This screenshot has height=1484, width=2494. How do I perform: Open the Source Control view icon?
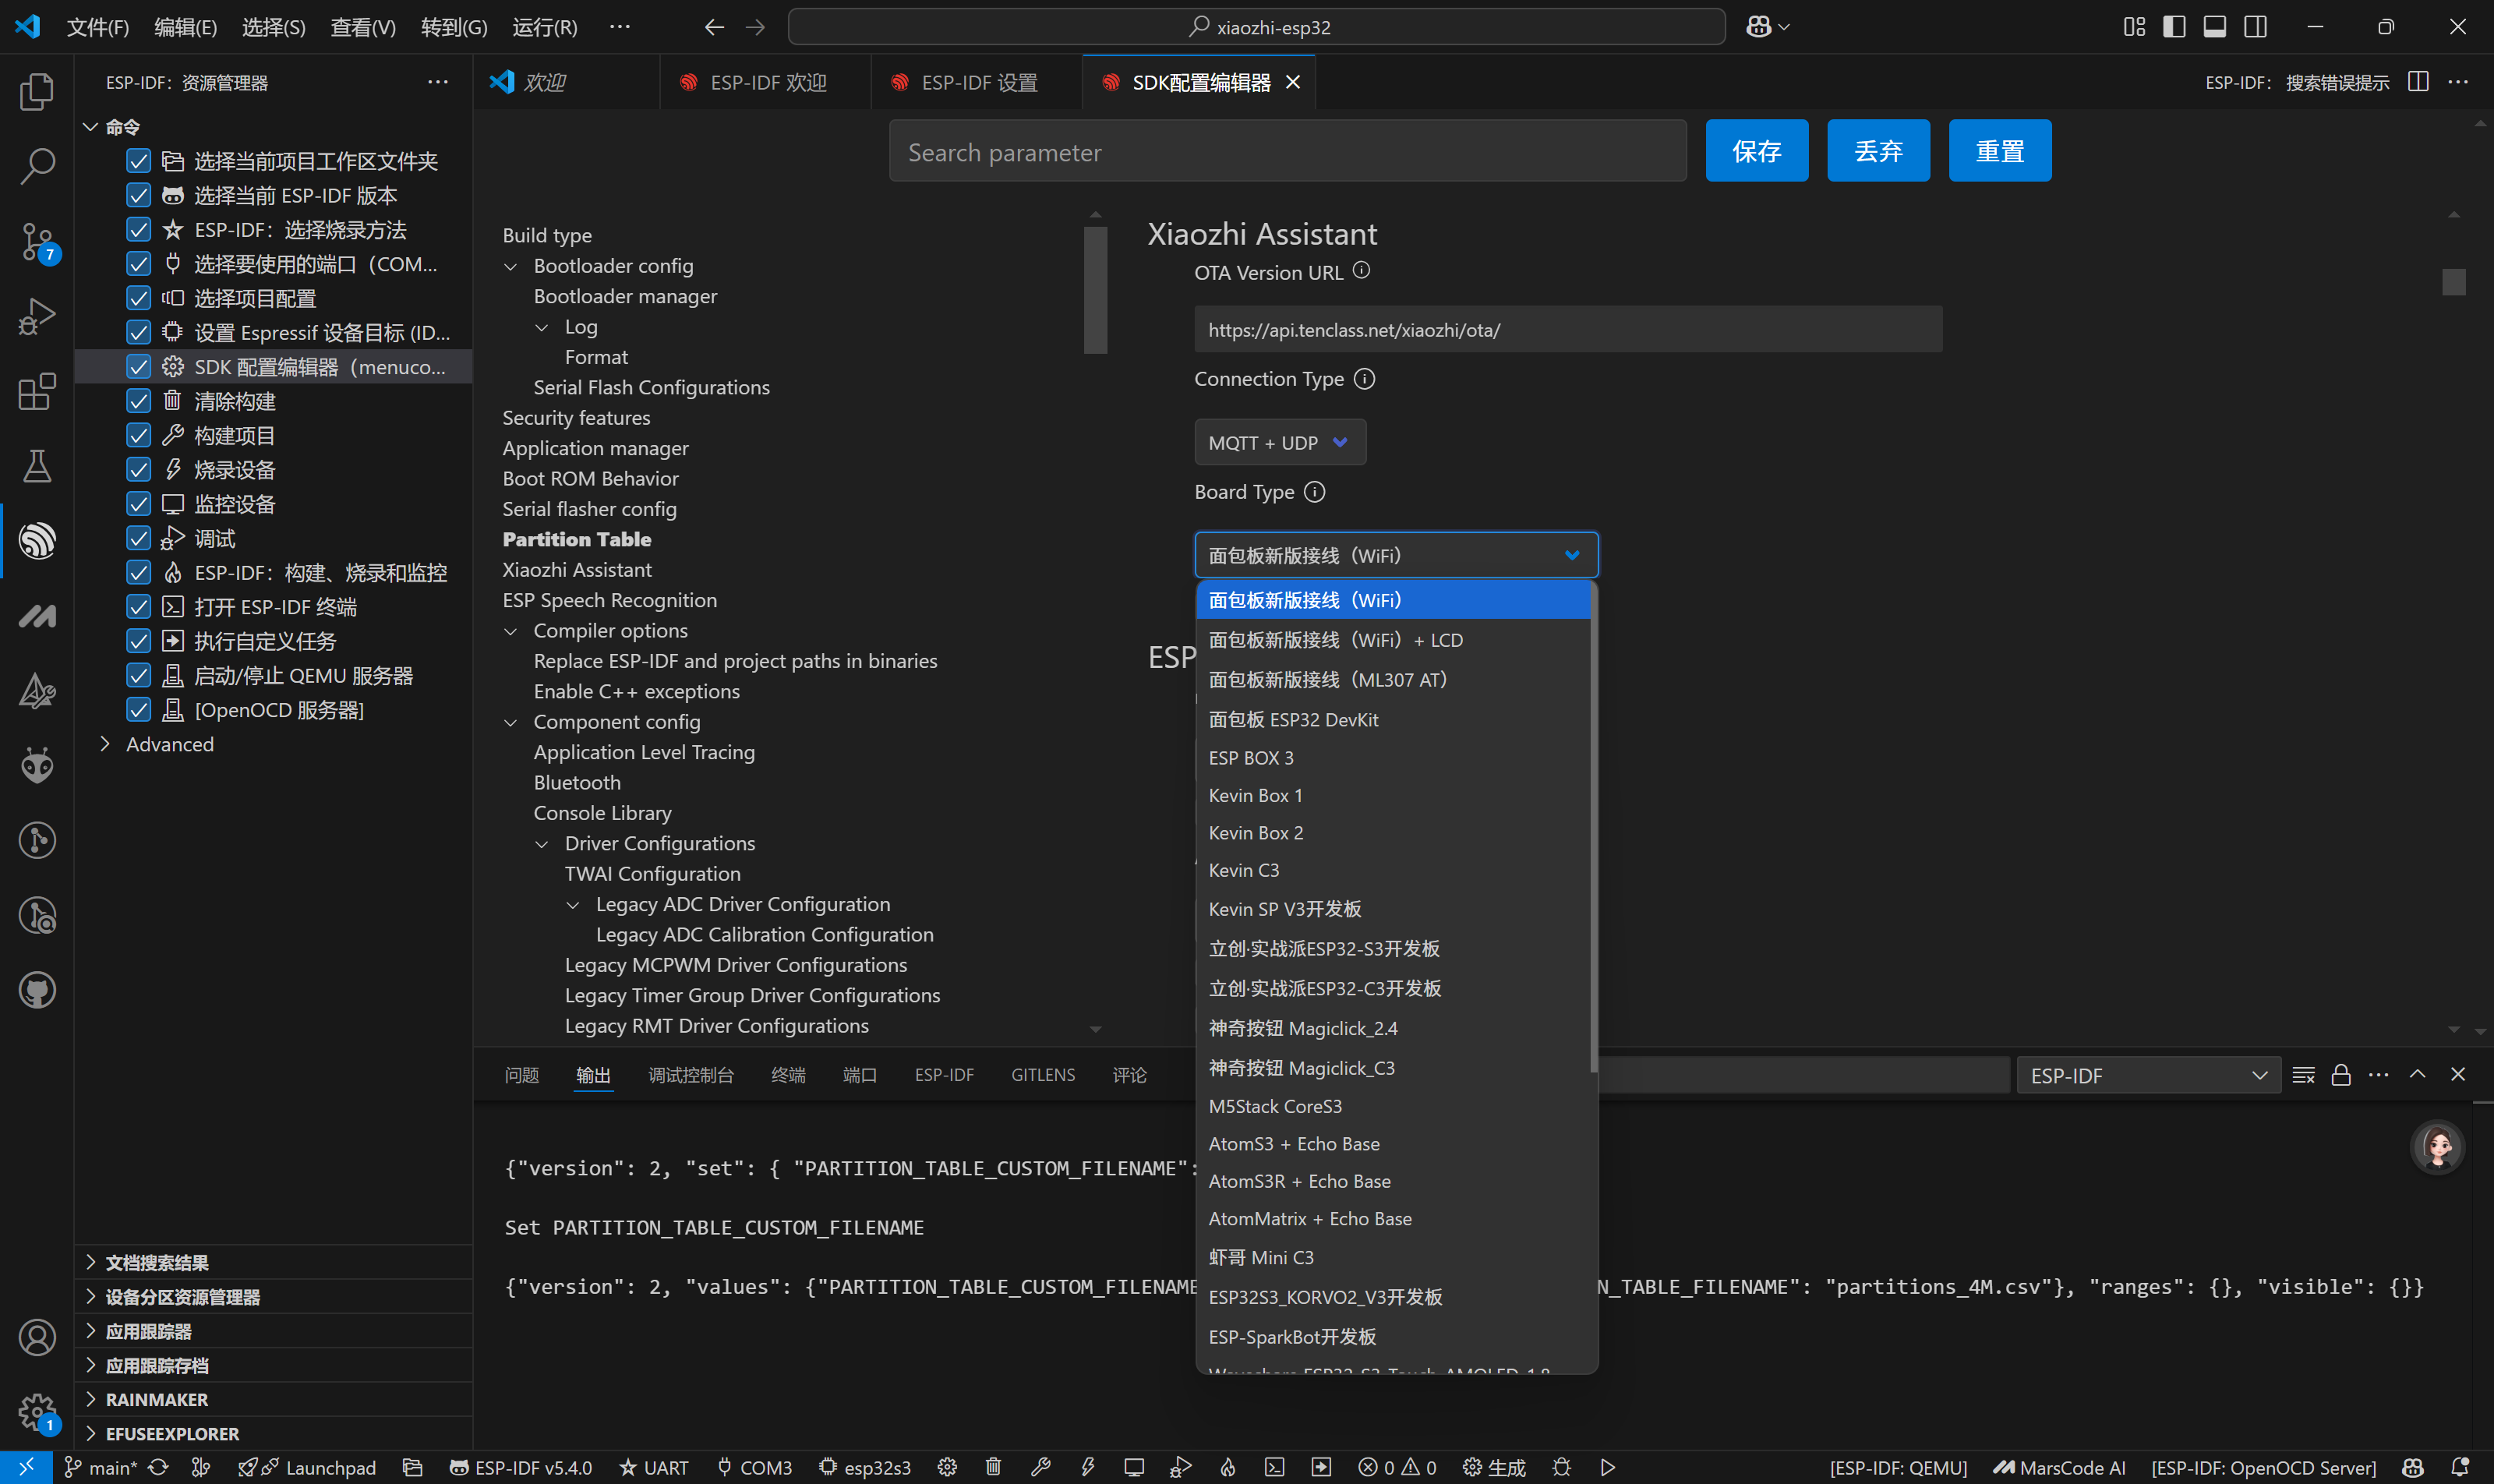[x=37, y=241]
